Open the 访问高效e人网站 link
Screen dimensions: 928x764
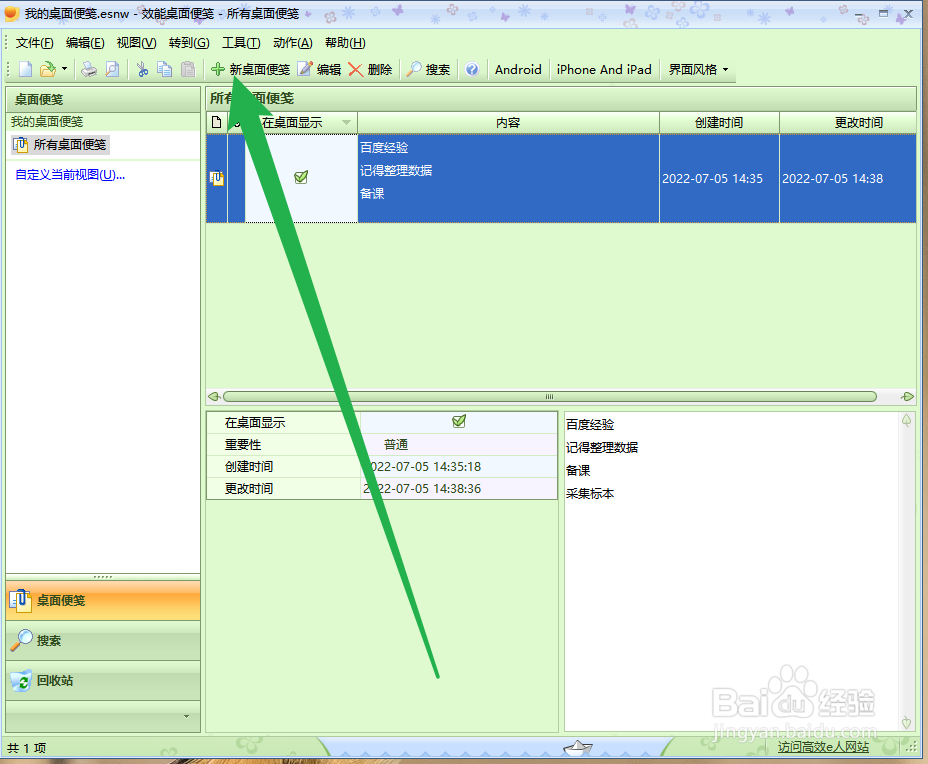point(823,747)
